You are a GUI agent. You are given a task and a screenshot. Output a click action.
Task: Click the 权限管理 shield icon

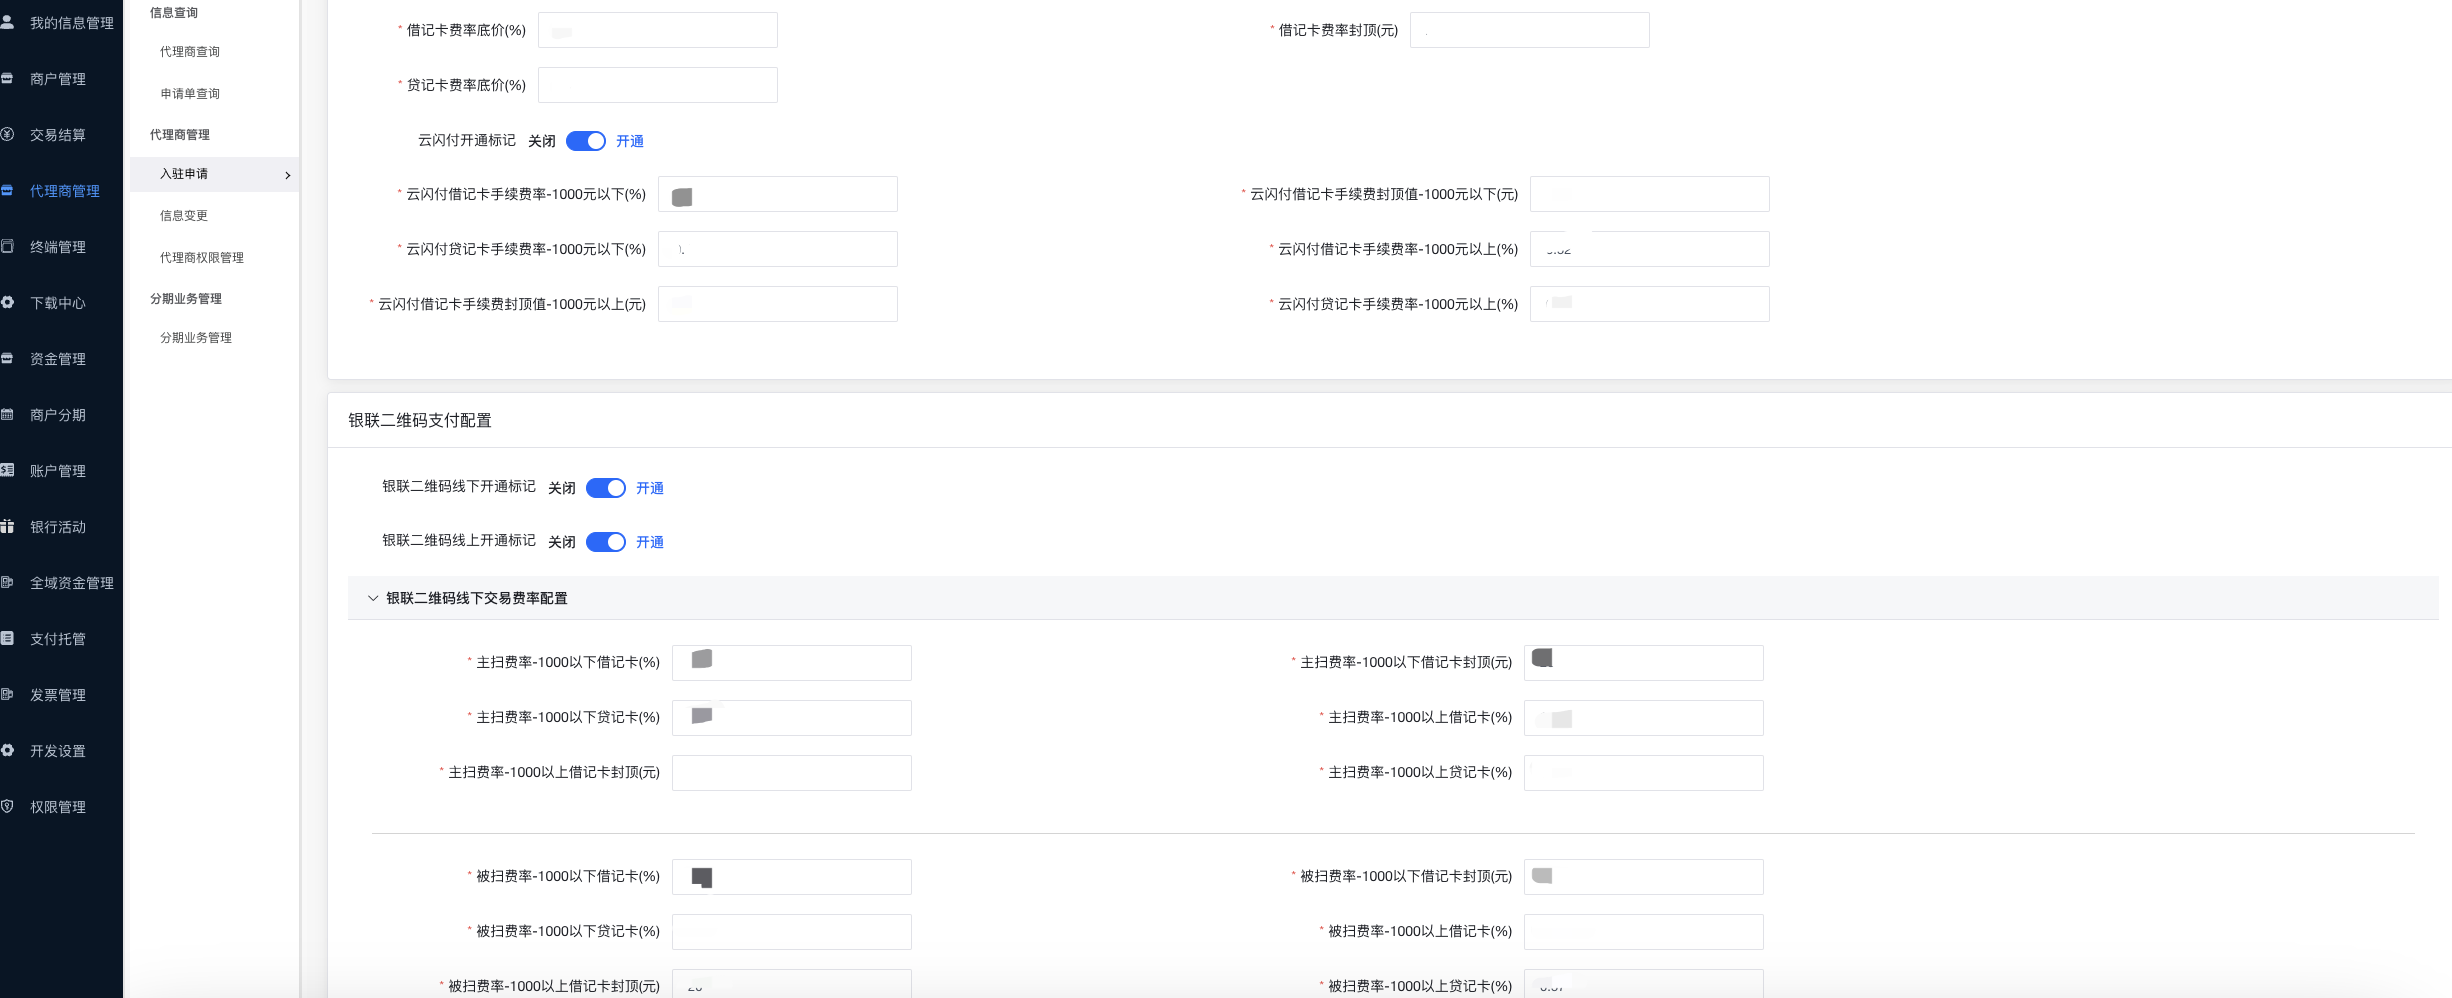click(7, 806)
